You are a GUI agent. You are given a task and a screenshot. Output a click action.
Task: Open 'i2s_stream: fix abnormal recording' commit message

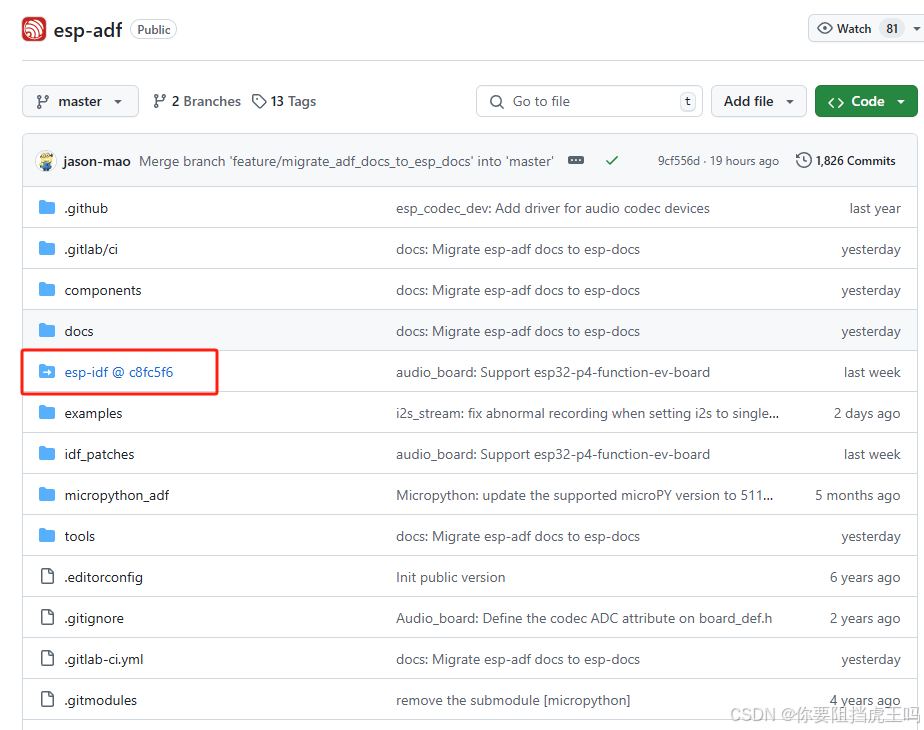coord(587,413)
